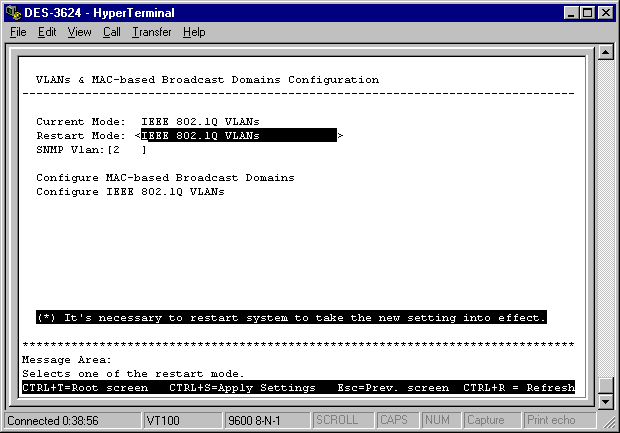Open the Transfer menu
Viewport: 620px width, 433px height.
tap(152, 32)
